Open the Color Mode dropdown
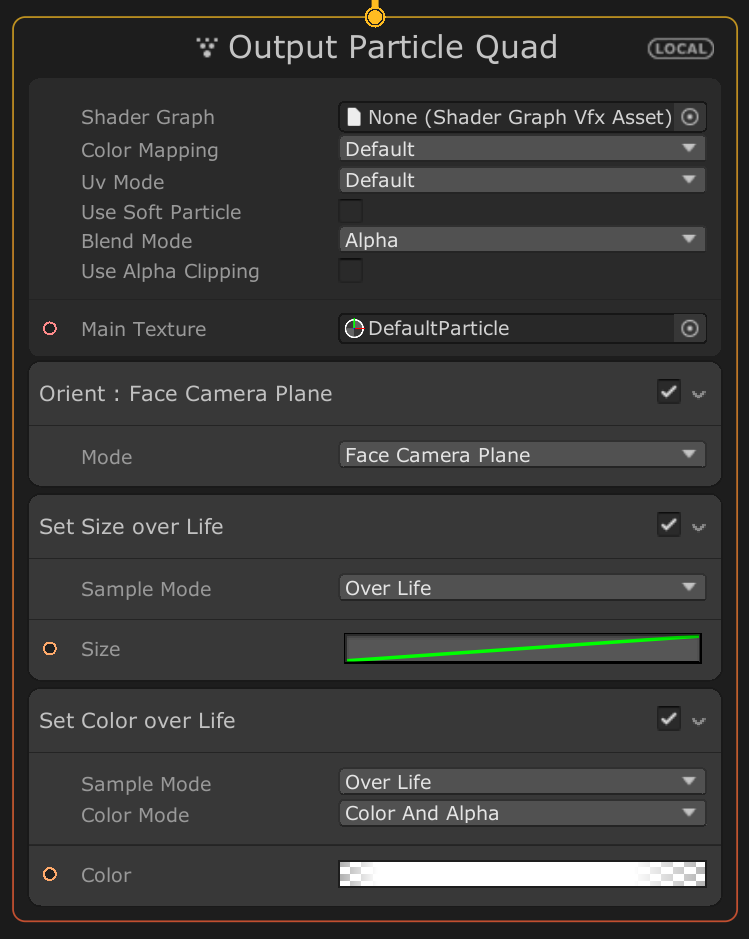The image size is (749, 939). click(x=522, y=813)
